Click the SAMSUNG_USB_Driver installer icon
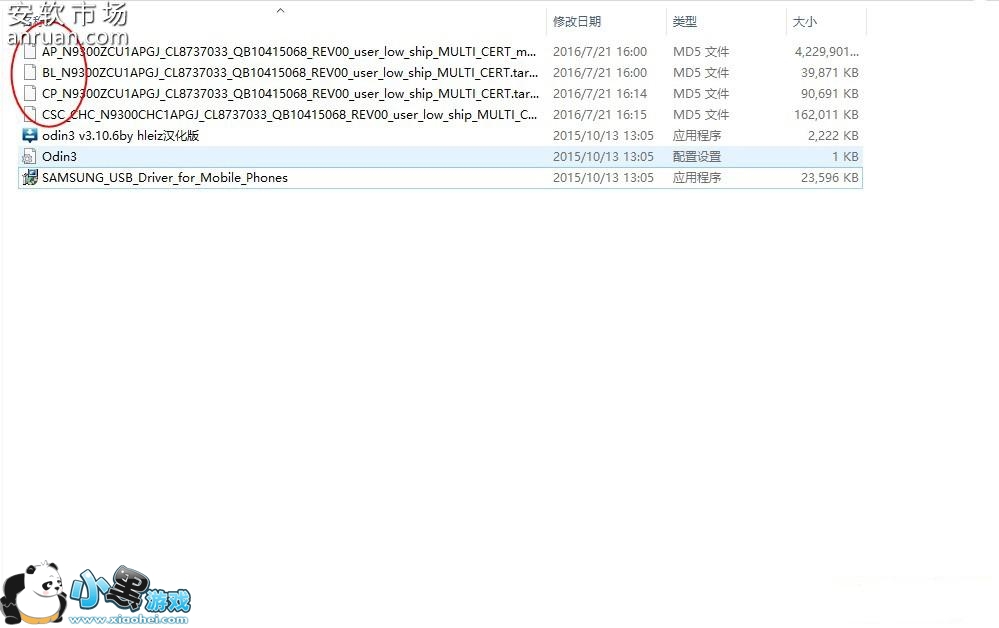The image size is (999, 628). click(29, 178)
